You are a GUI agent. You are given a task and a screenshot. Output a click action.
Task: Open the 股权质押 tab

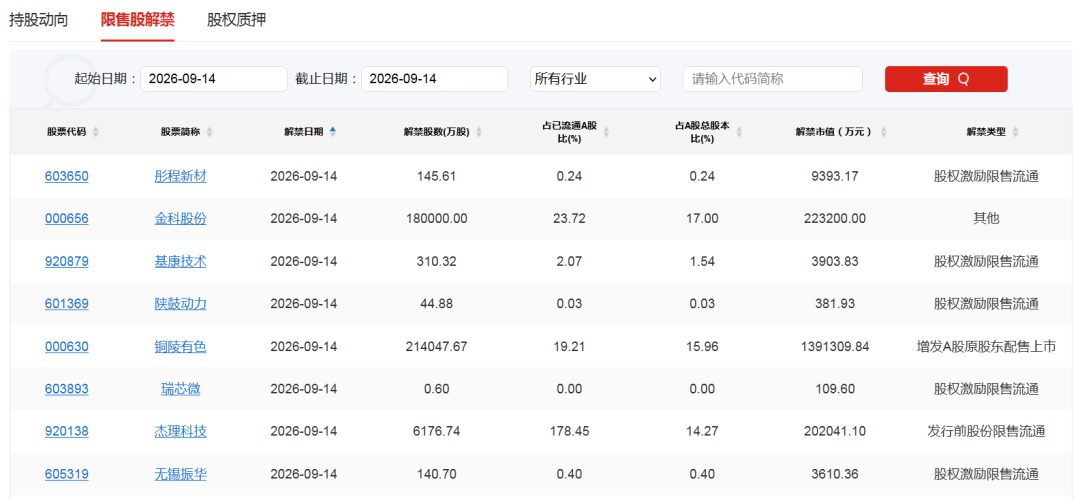[x=236, y=20]
